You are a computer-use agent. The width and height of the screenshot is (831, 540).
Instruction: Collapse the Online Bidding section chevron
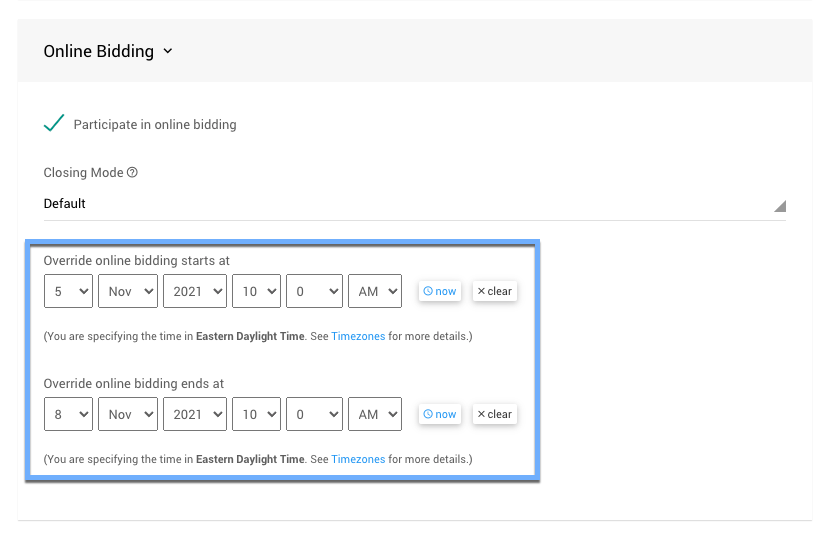click(x=167, y=51)
